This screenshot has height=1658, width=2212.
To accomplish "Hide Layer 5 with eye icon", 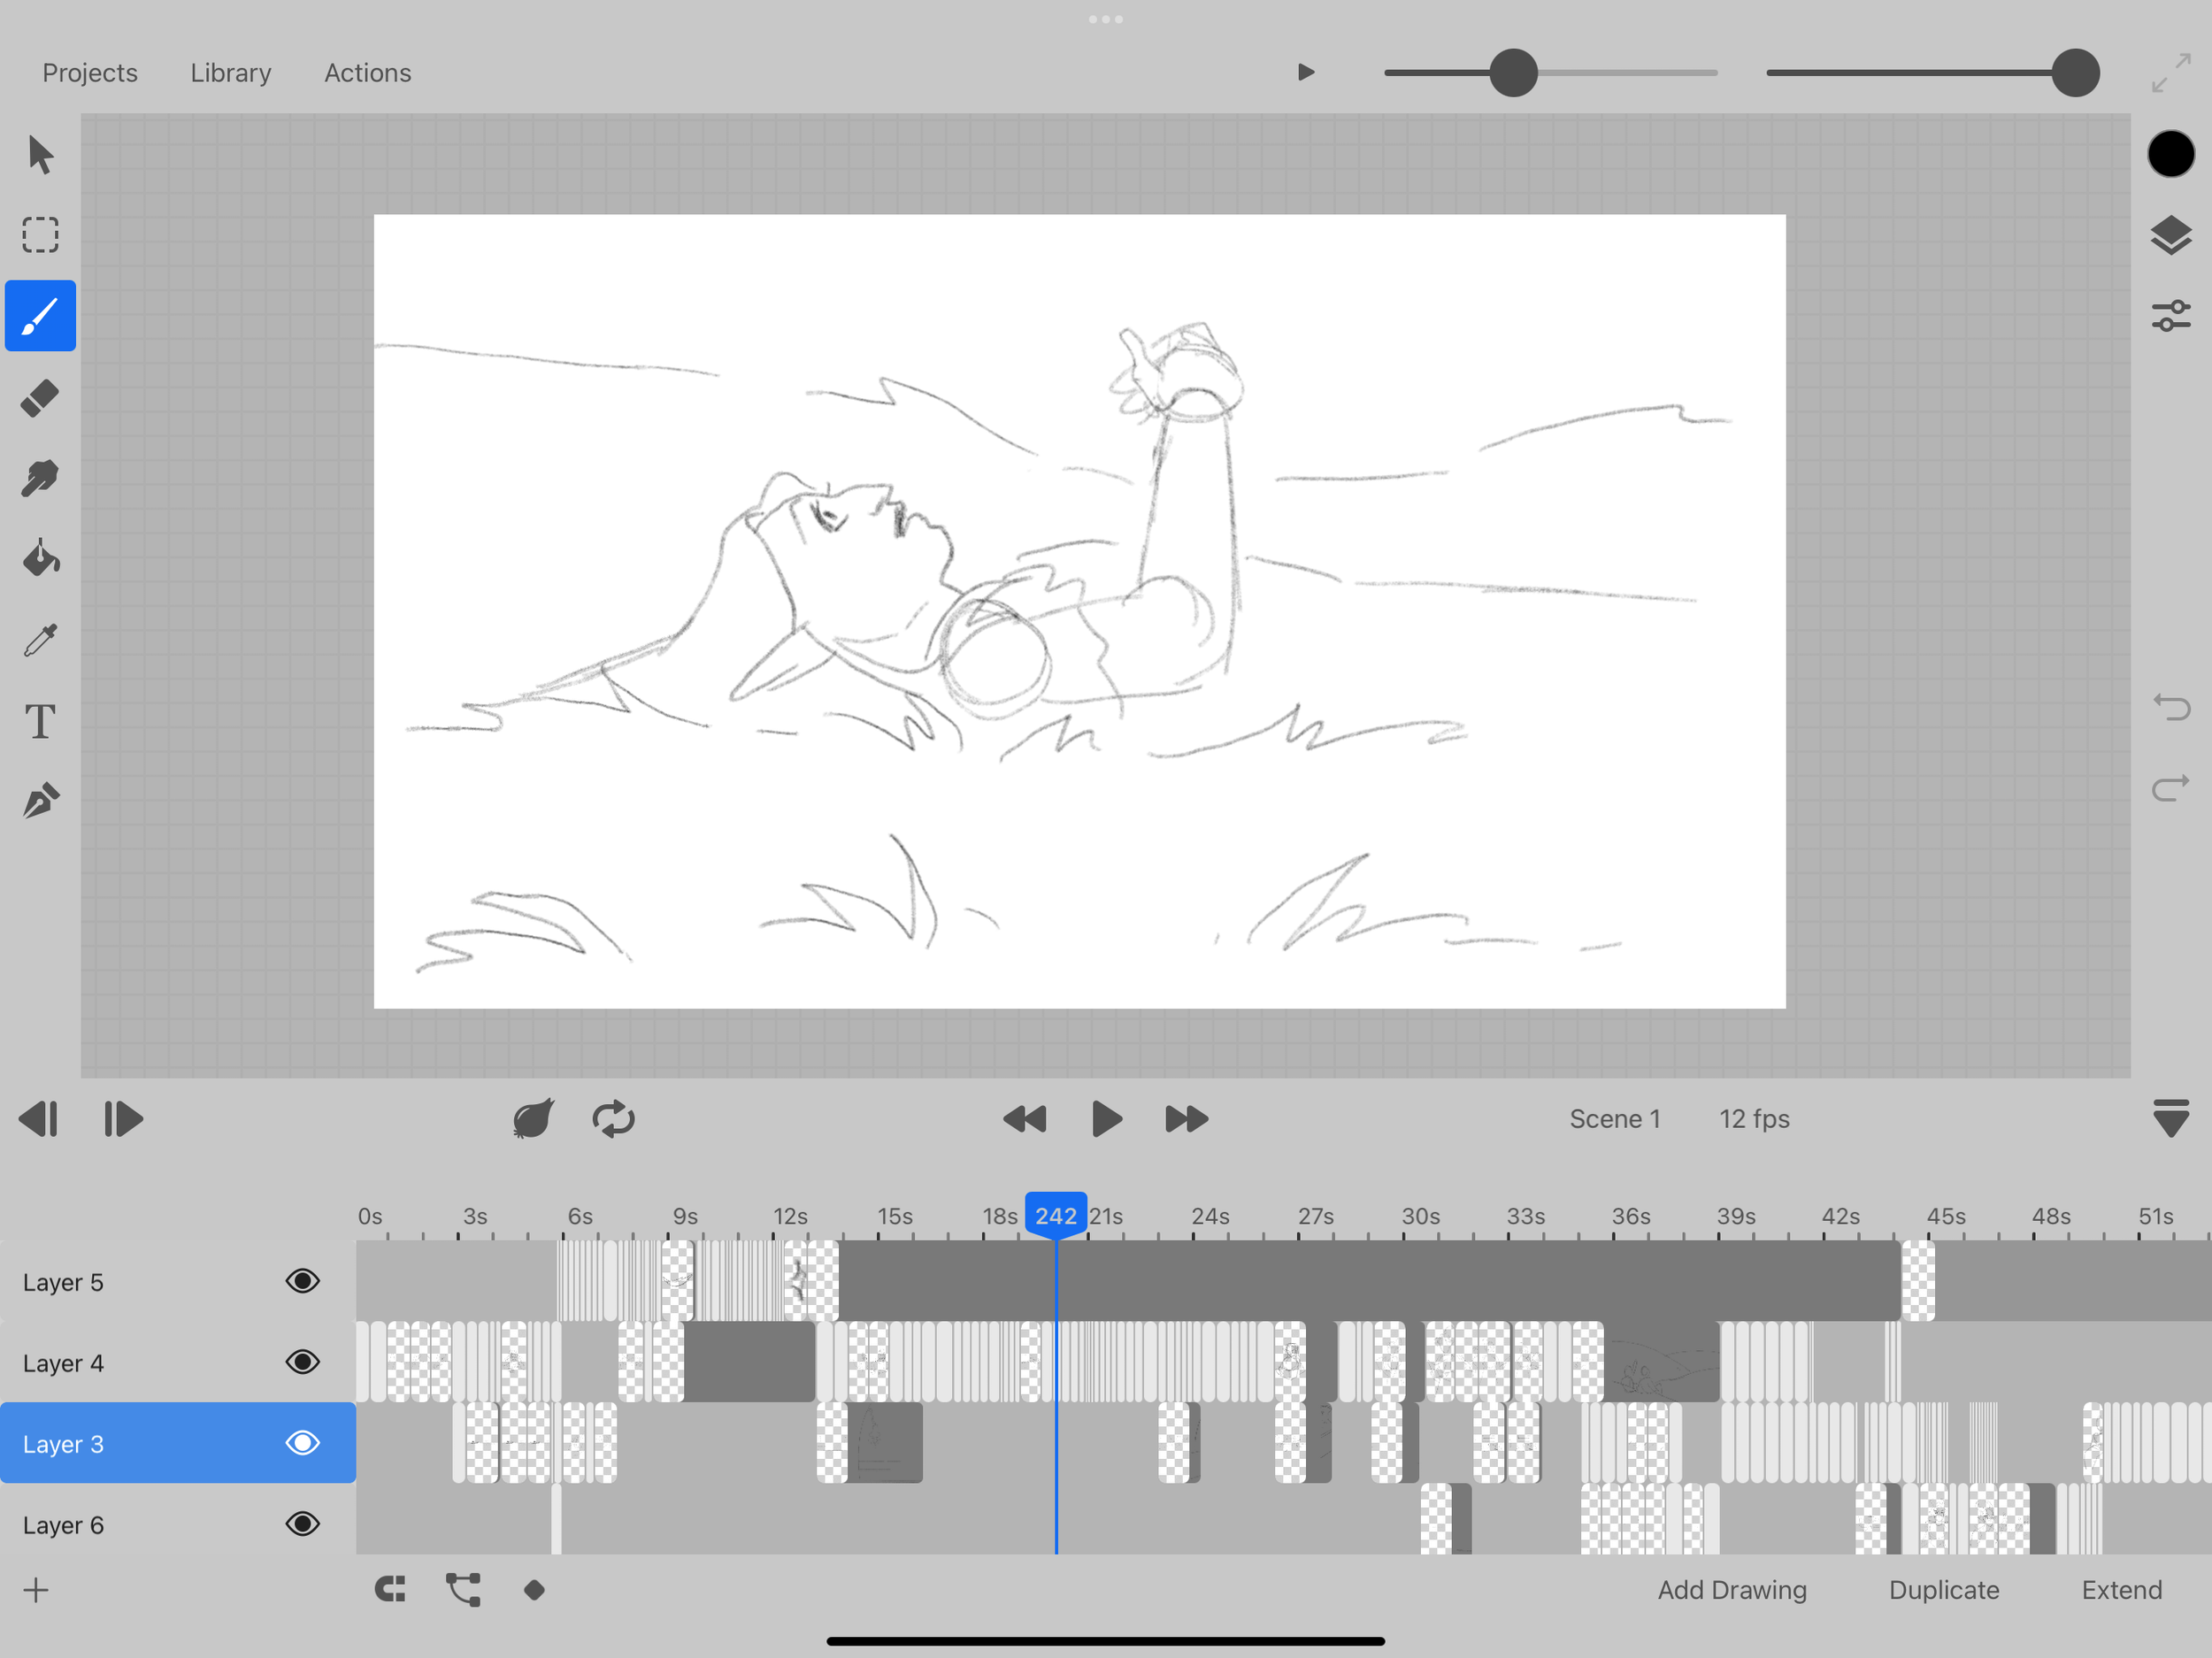I will (x=302, y=1281).
